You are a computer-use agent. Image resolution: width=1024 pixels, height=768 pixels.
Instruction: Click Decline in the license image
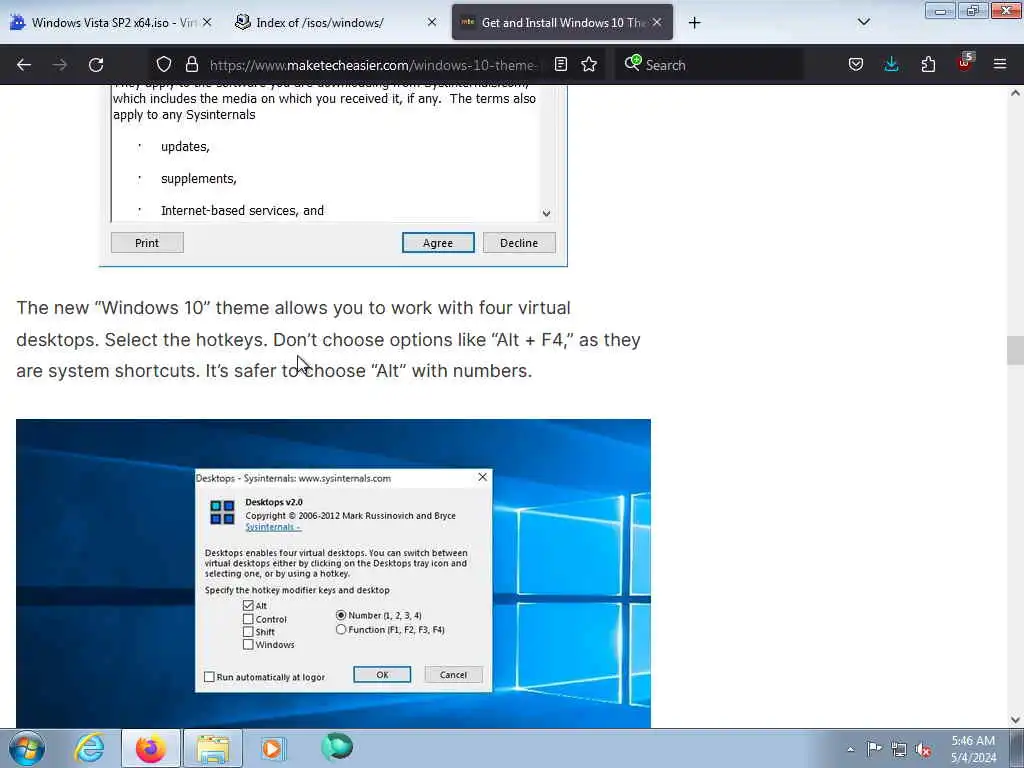[519, 243]
